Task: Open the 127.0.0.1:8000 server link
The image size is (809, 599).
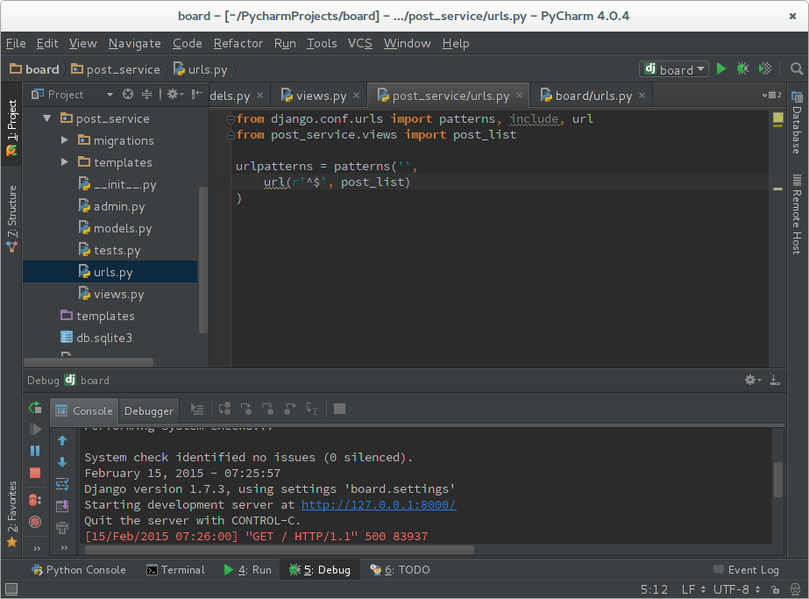Action: click(x=379, y=505)
